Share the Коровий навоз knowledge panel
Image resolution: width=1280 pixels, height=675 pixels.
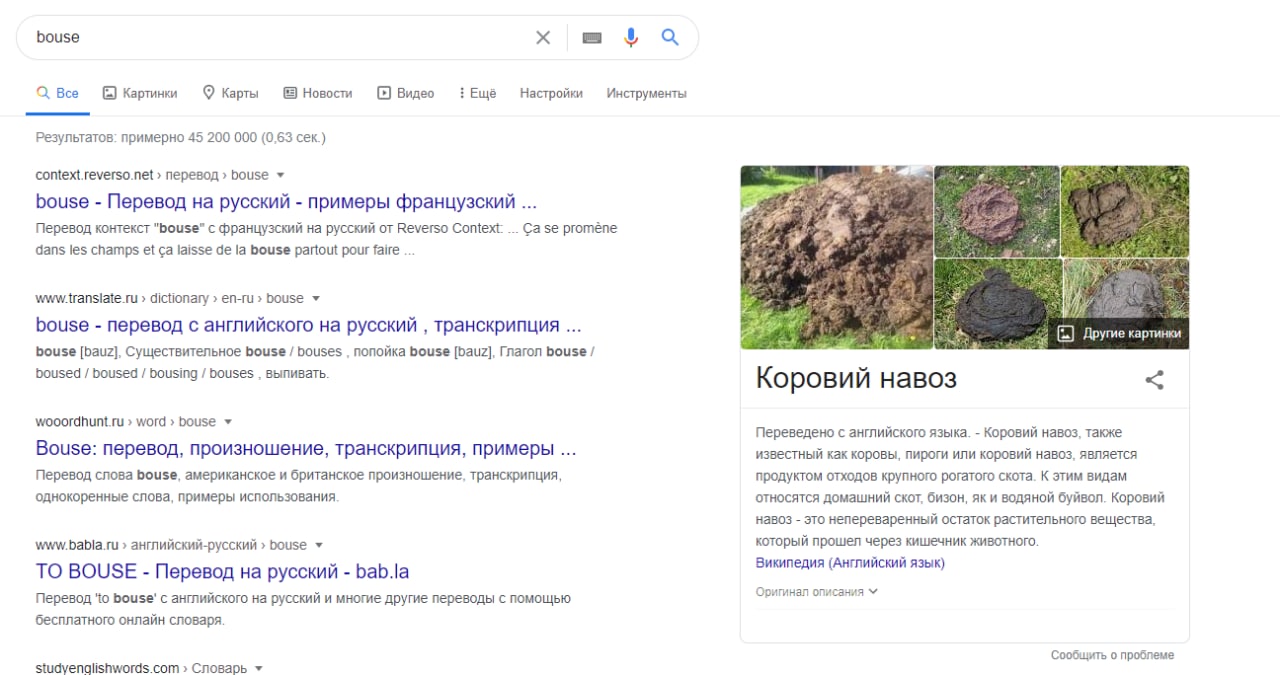[1154, 380]
